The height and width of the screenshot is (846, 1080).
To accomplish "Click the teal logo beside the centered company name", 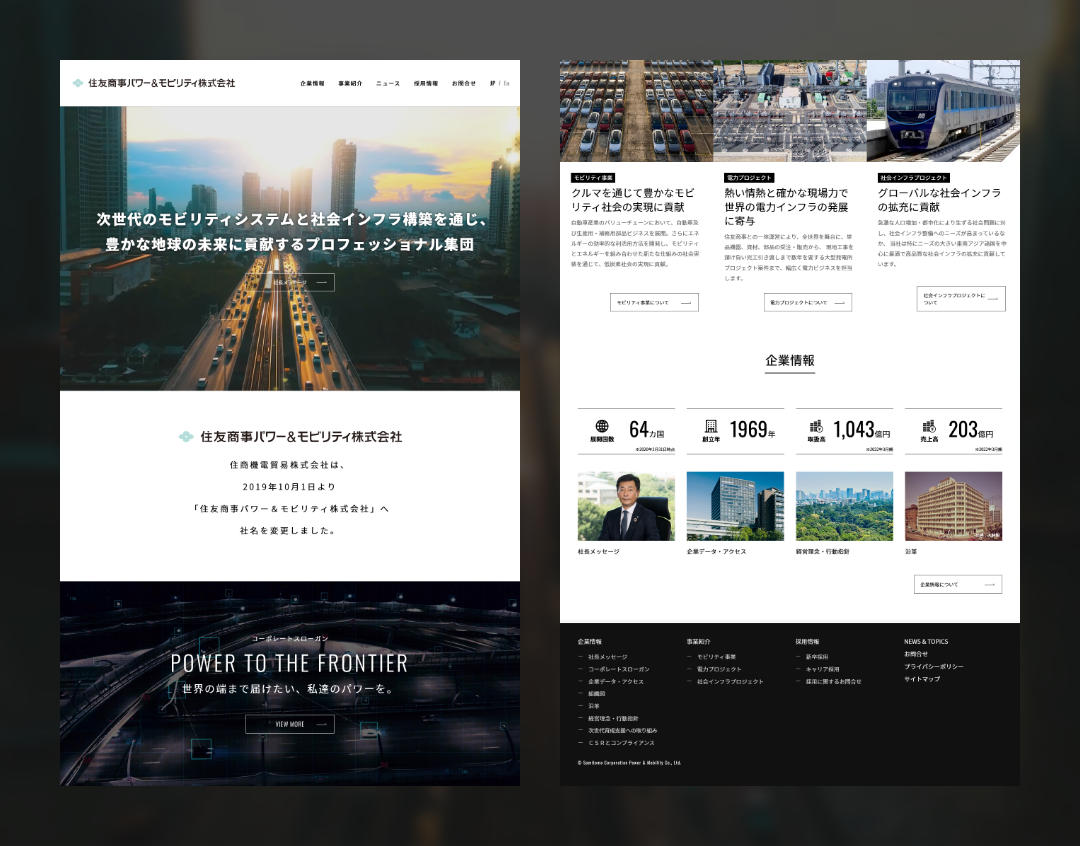I will [185, 437].
